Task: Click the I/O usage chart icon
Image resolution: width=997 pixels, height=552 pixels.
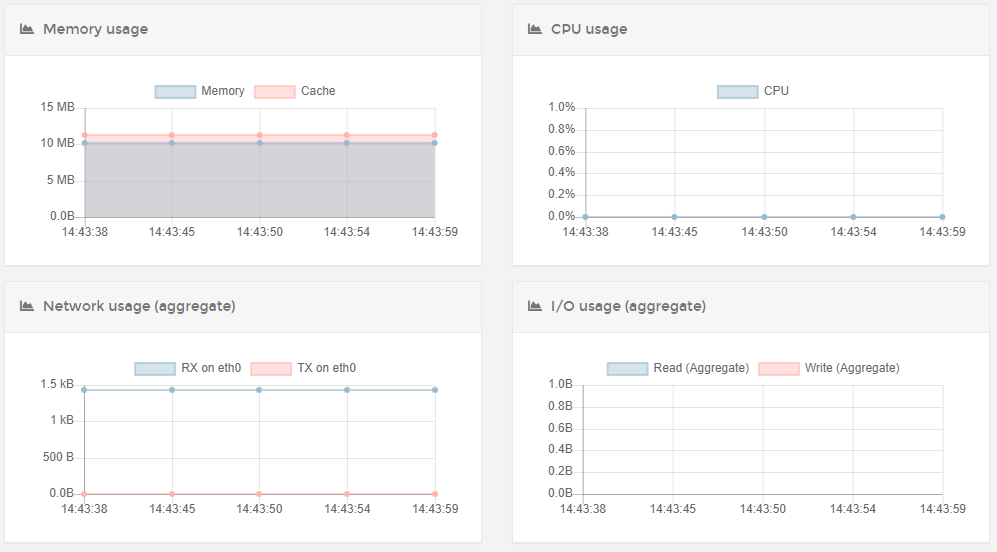Action: pyautogui.click(x=535, y=306)
